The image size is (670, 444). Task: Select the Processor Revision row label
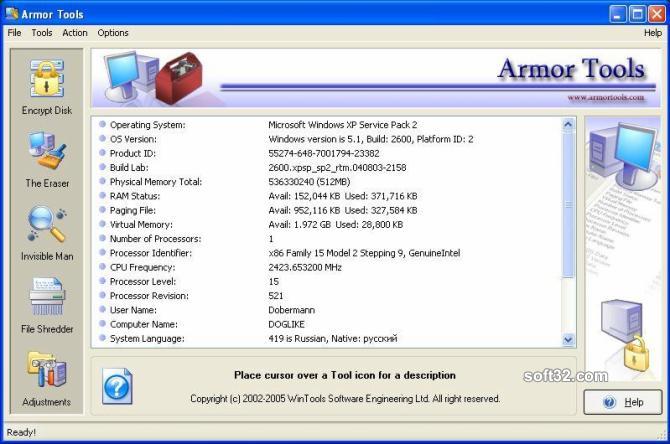click(x=149, y=296)
